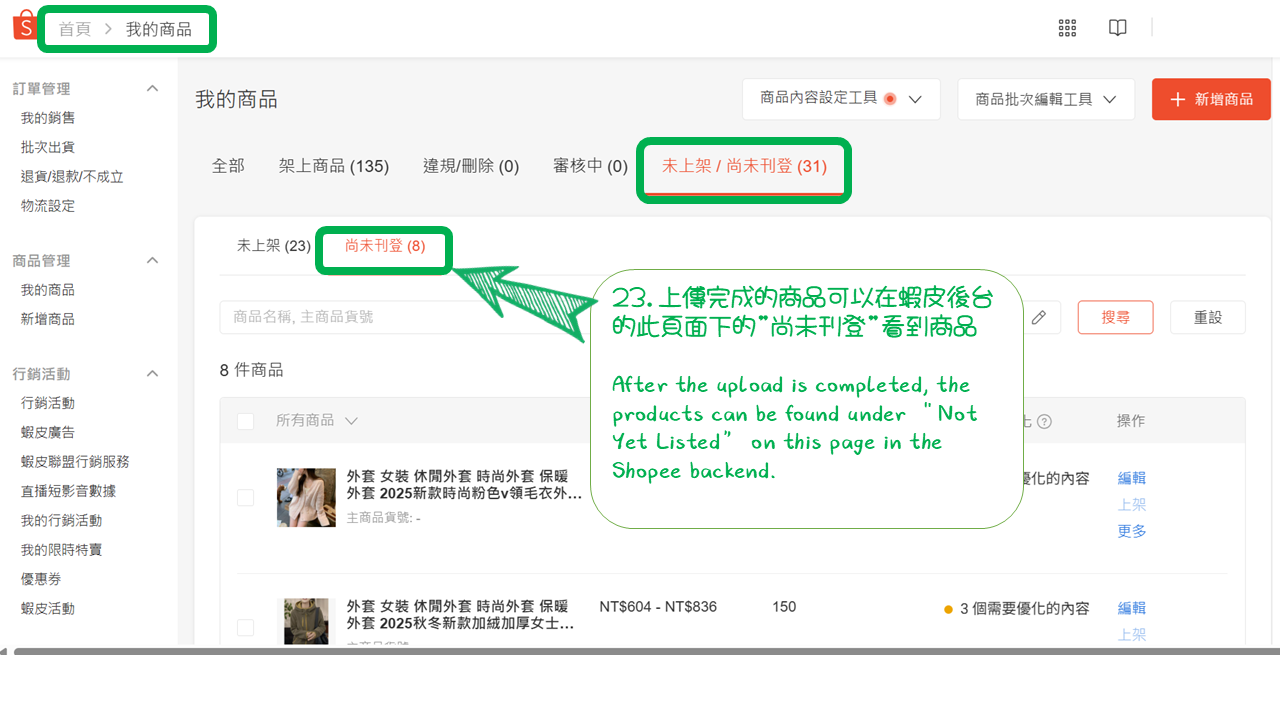Open the 商品內容設定工具 dropdown

pyautogui.click(x=841, y=99)
